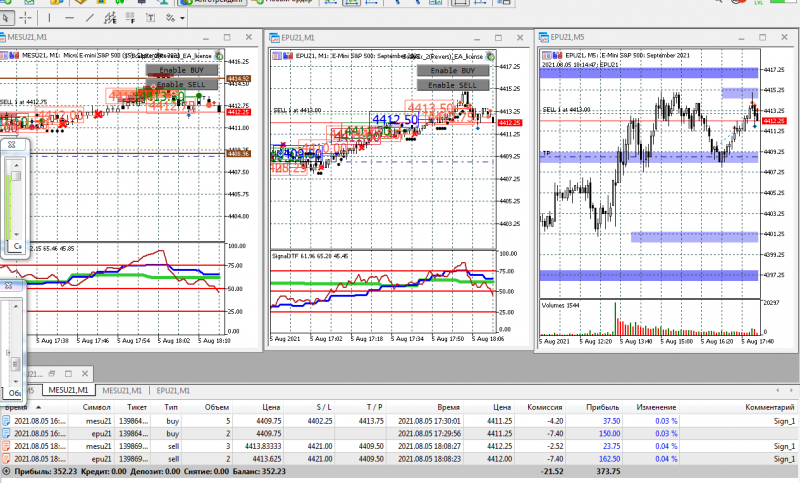Sort the history table by the Символ column

coord(91,407)
